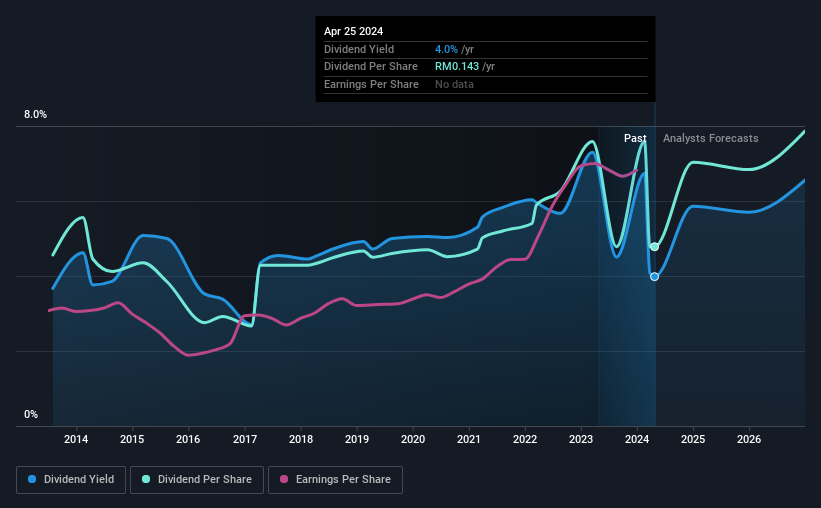Click the 2022 x-axis label
The image size is (821, 508).
click(x=525, y=439)
